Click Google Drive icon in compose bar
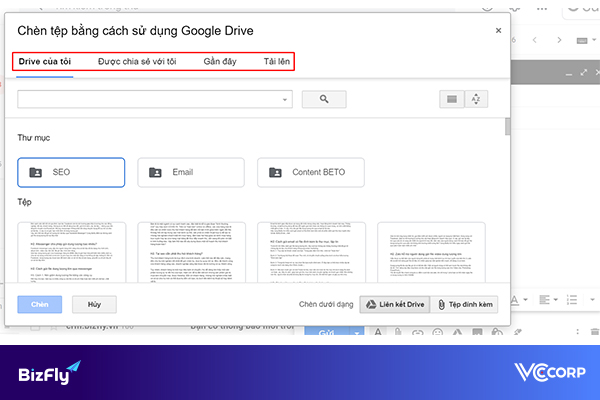 point(457,332)
